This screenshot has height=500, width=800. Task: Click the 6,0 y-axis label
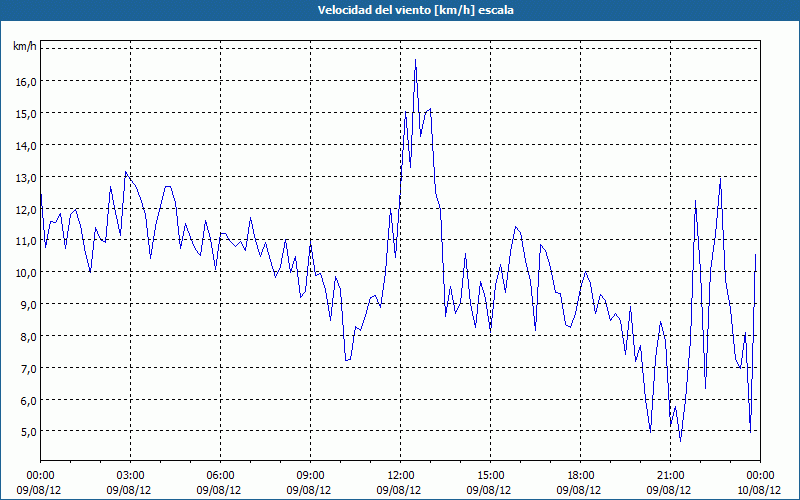[28, 401]
